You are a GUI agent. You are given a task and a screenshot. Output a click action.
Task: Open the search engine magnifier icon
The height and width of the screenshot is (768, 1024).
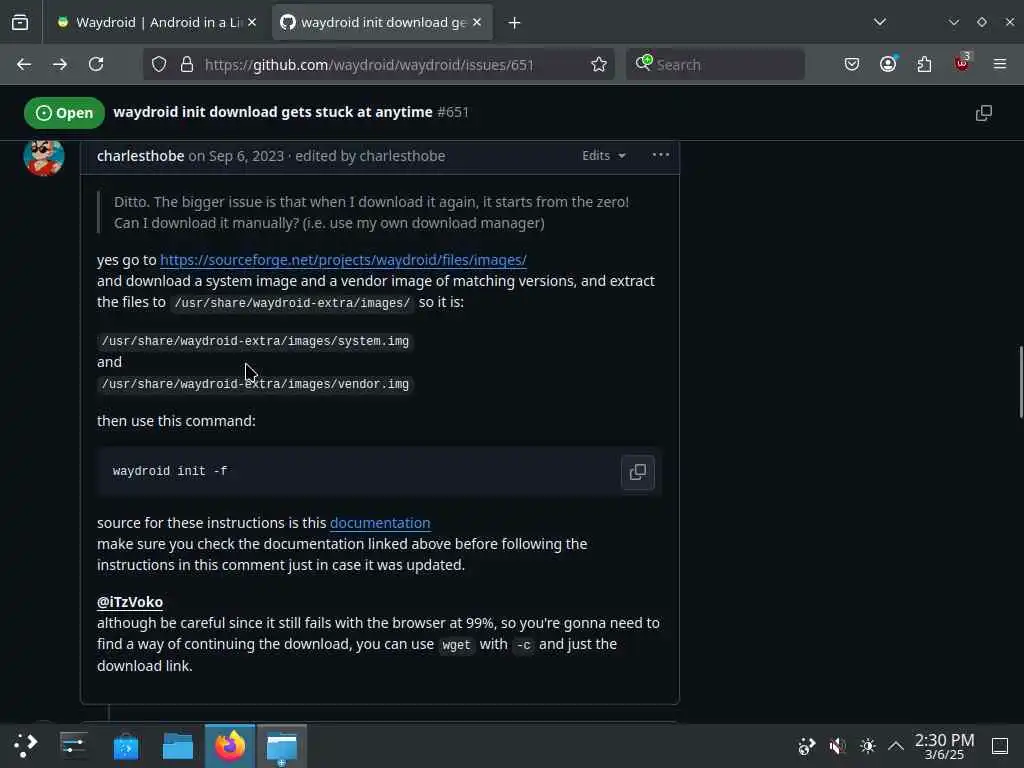click(x=643, y=63)
